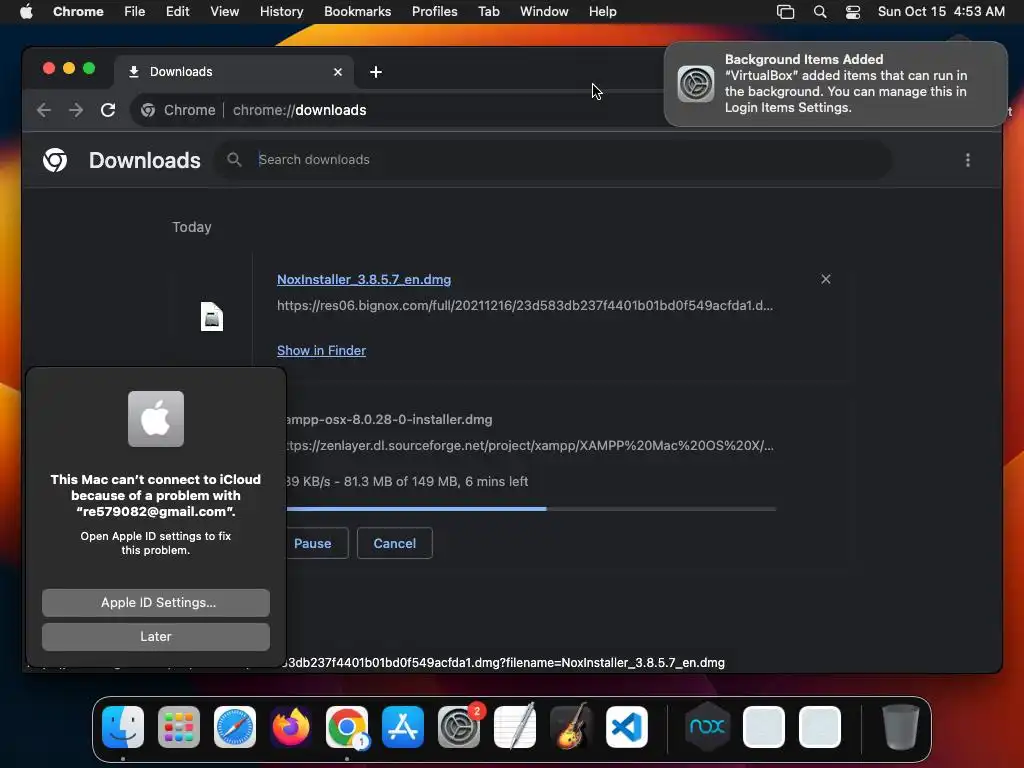Click Later in iCloud dialog
1024x768 pixels.
click(155, 637)
